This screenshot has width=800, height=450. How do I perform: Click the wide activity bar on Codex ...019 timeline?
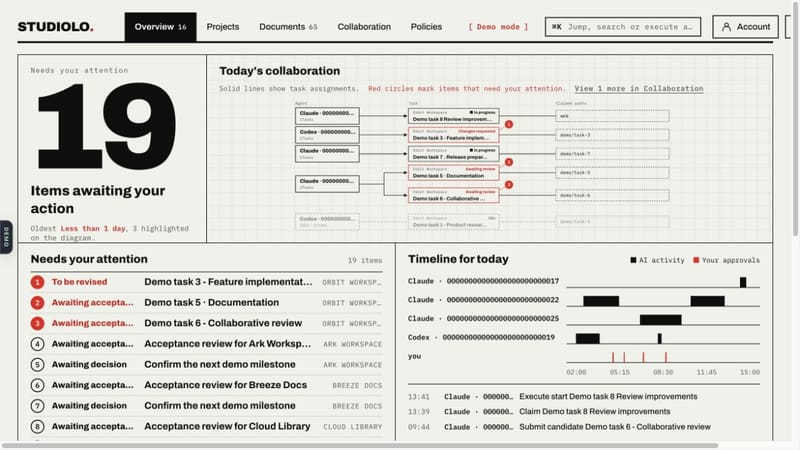pyautogui.click(x=588, y=338)
